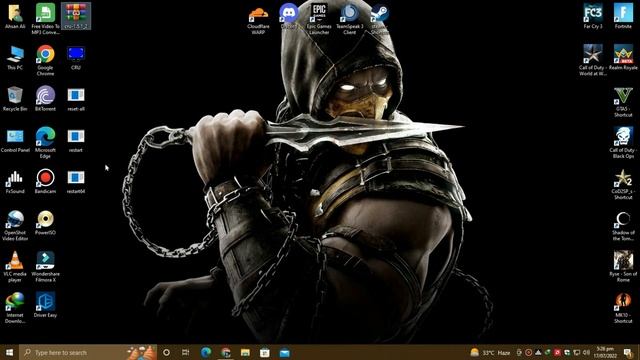
Task: Open Bandicam recorder shortcut
Action: point(45,182)
